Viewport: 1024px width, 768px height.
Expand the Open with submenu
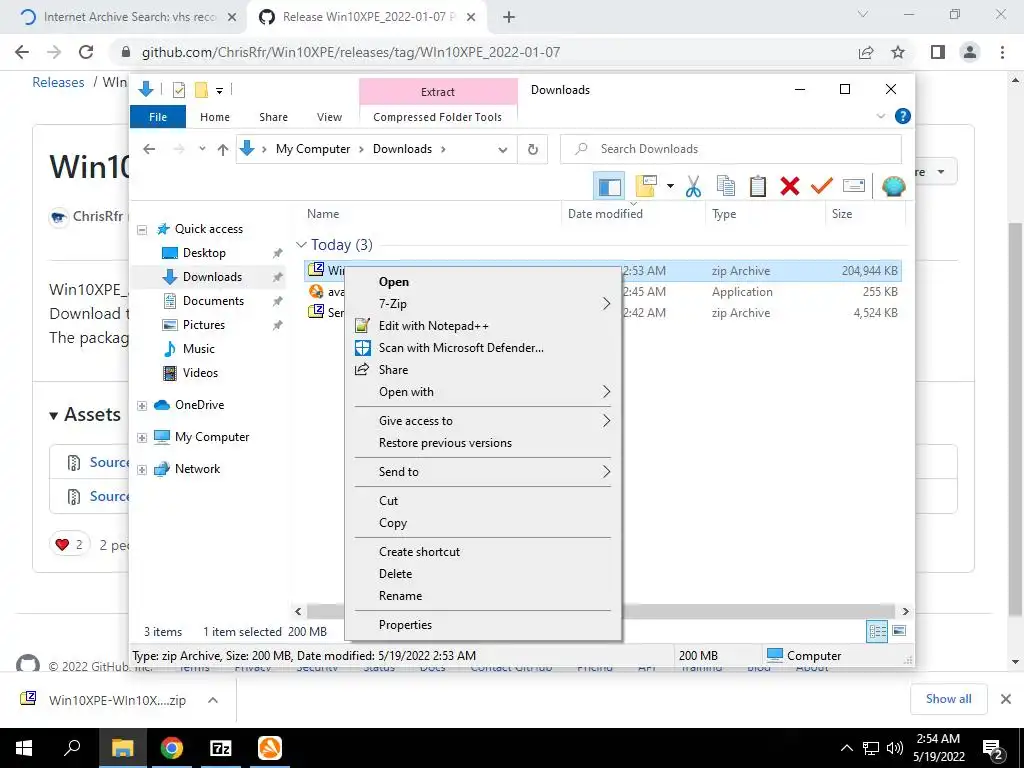point(483,392)
